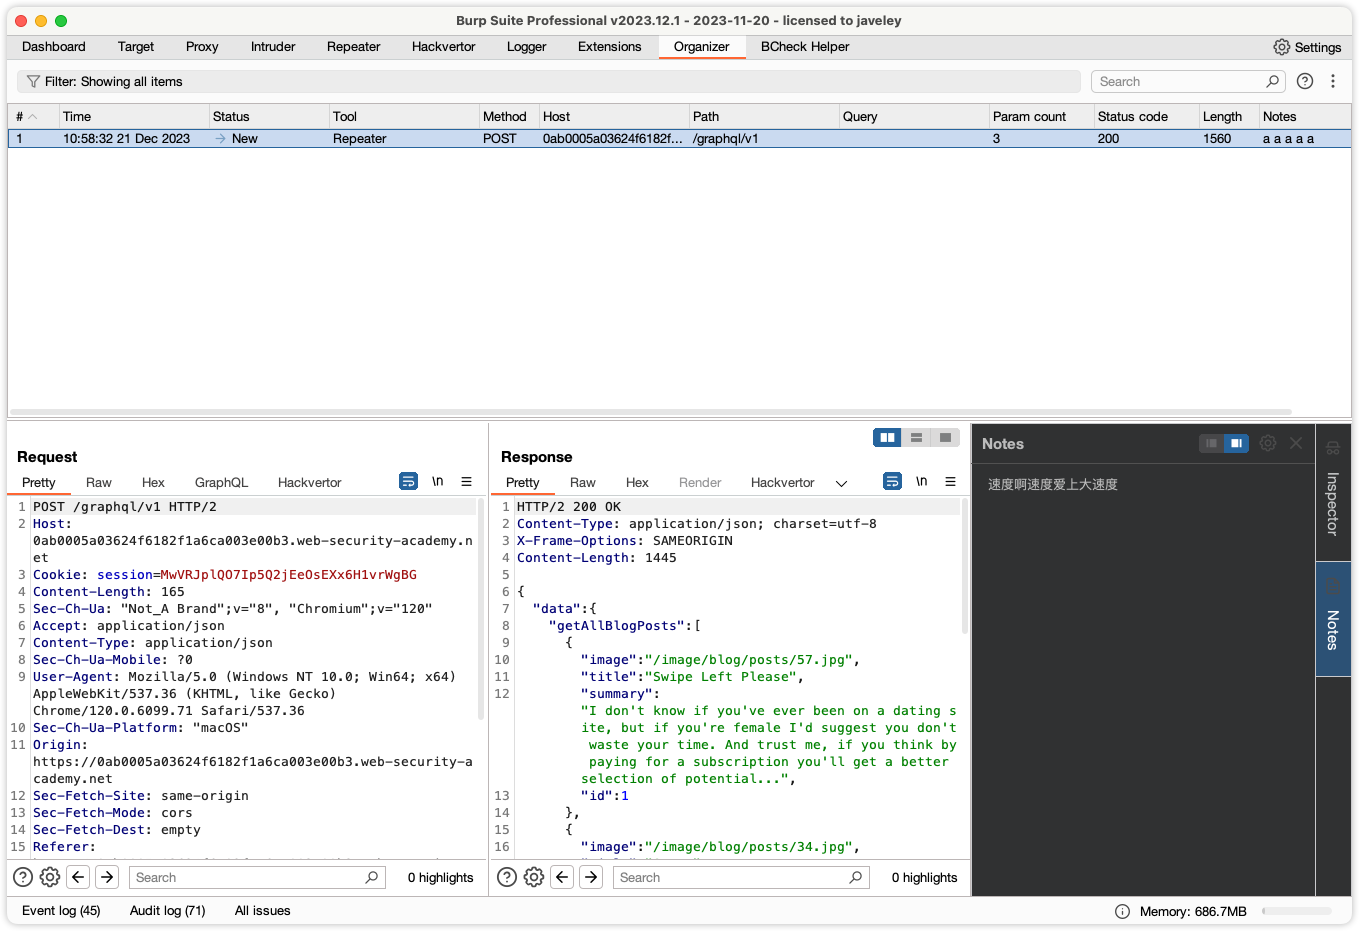Close the Notes panel with the X

click(1296, 443)
